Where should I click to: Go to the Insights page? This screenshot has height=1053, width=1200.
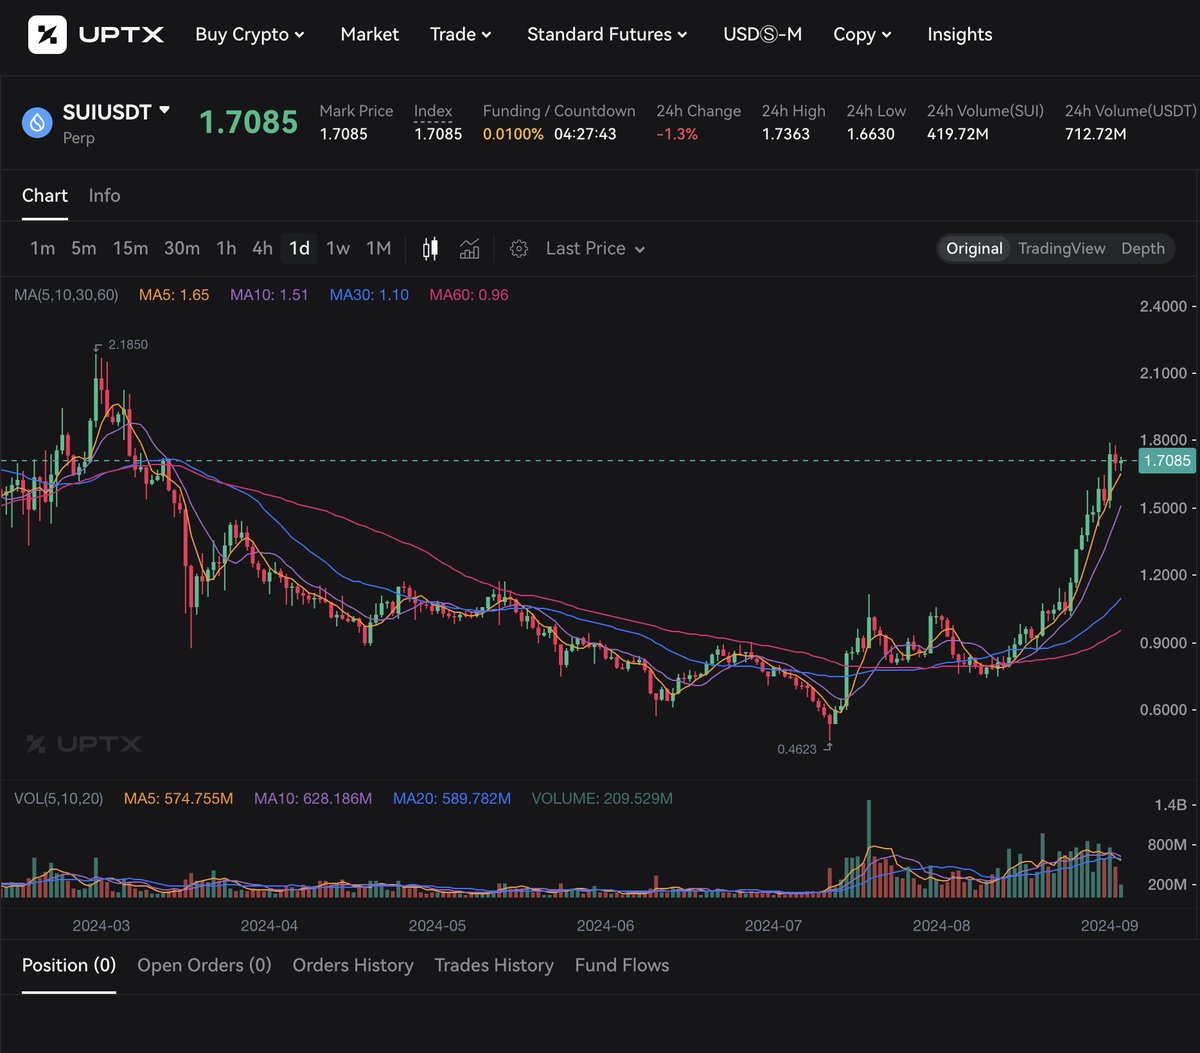959,34
